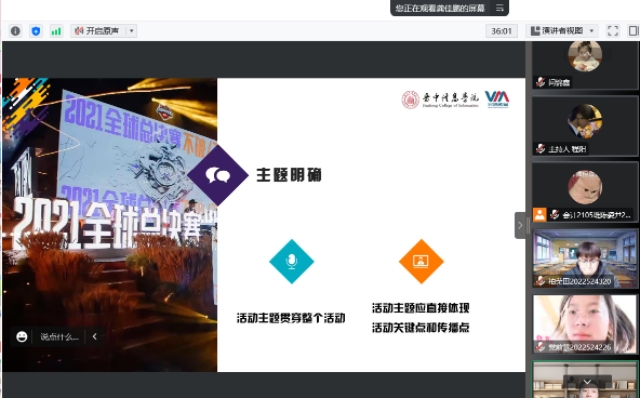Check the green network signal bars icon
Image resolution: width=640 pixels, height=398 pixels.
(x=56, y=31)
